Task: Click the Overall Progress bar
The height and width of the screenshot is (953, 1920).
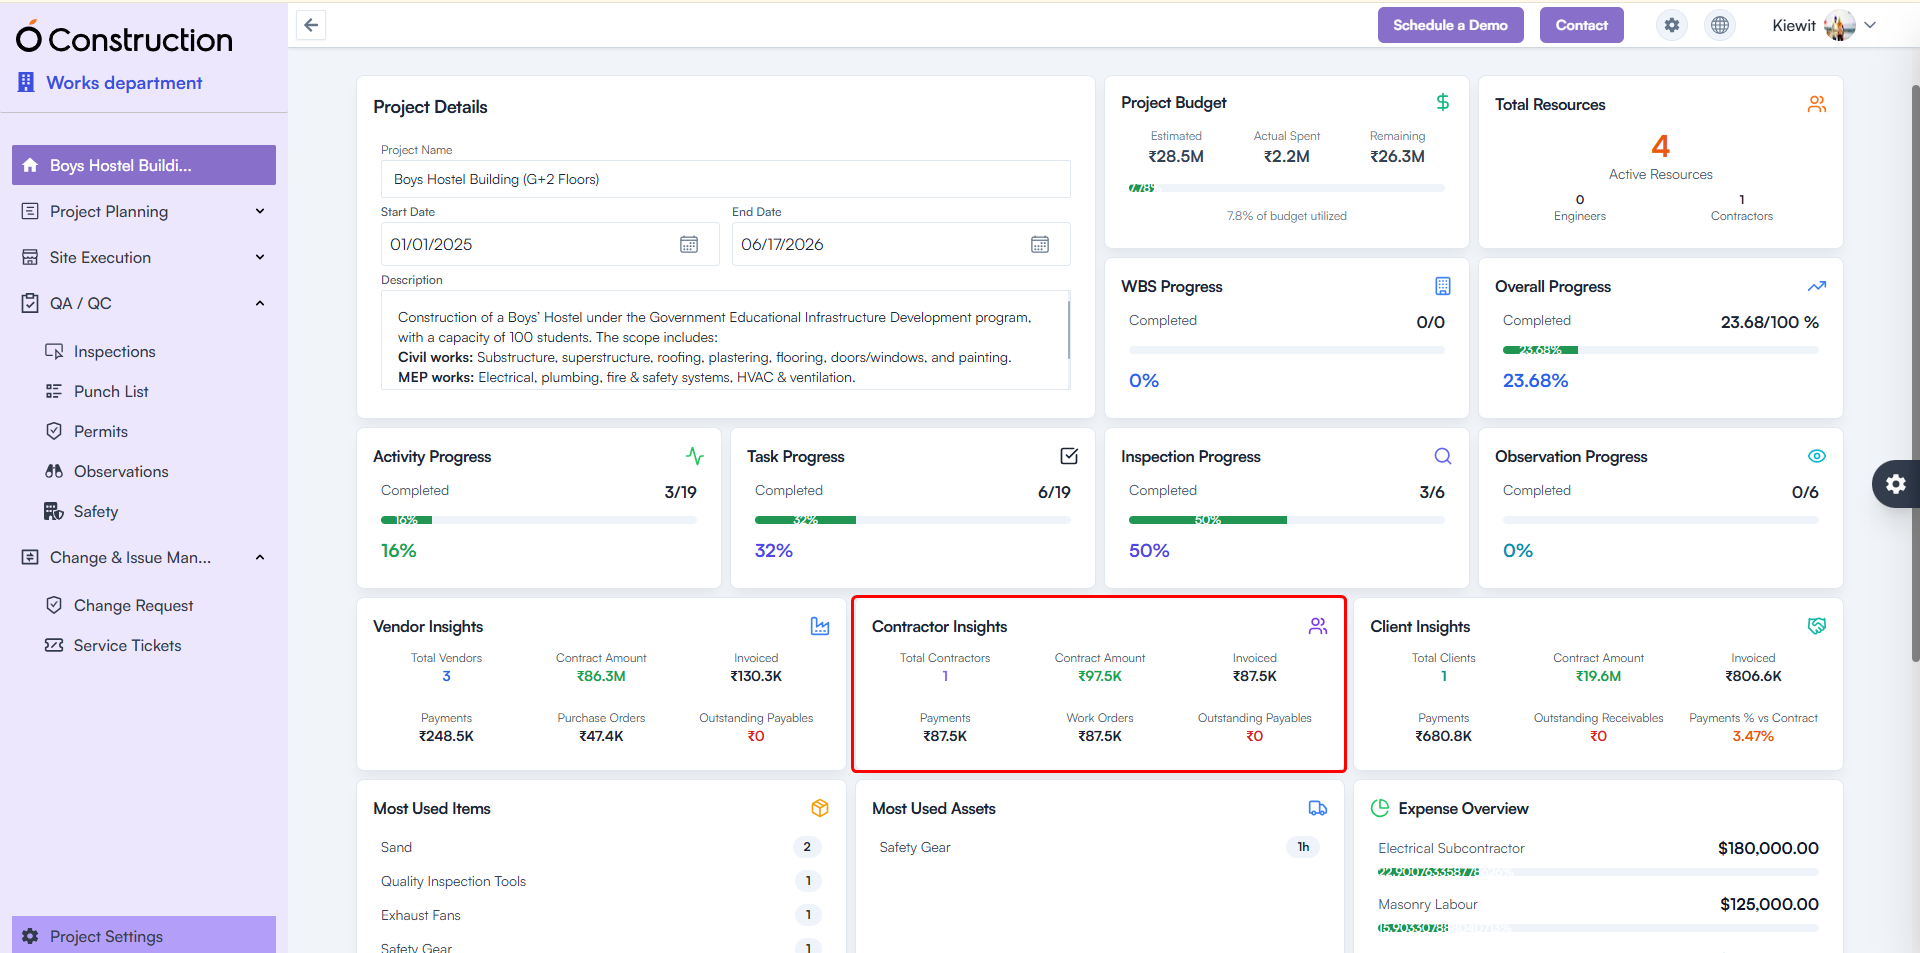Action: pos(1660,350)
